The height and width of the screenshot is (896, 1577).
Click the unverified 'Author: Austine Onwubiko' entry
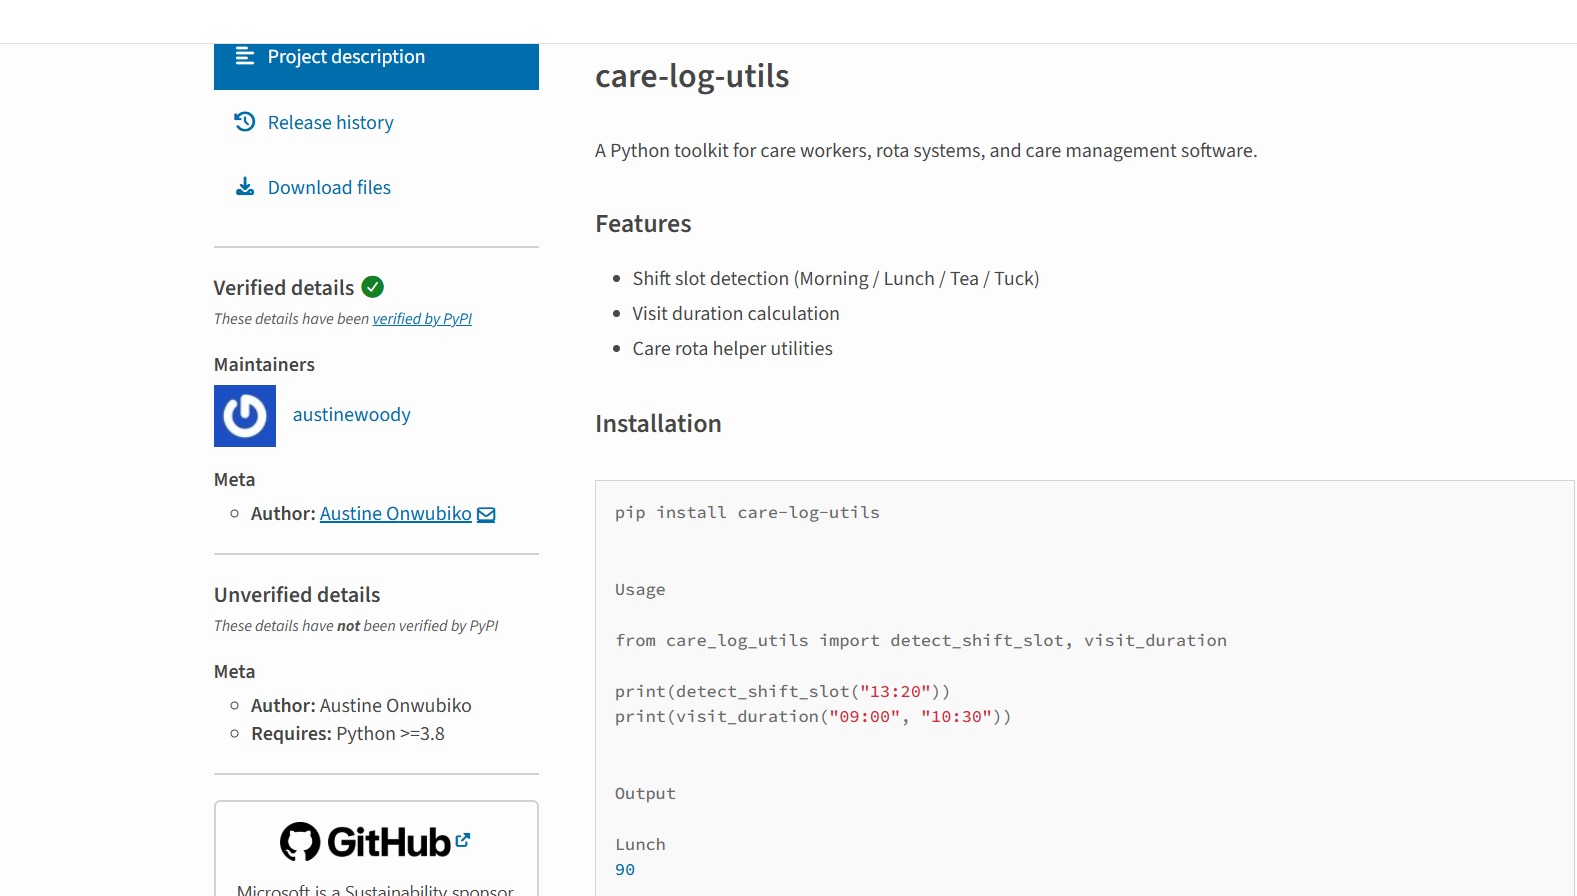[x=361, y=705]
